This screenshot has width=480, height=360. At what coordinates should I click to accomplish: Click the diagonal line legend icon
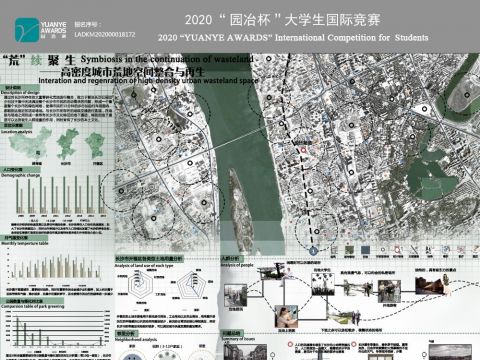pos(414,250)
